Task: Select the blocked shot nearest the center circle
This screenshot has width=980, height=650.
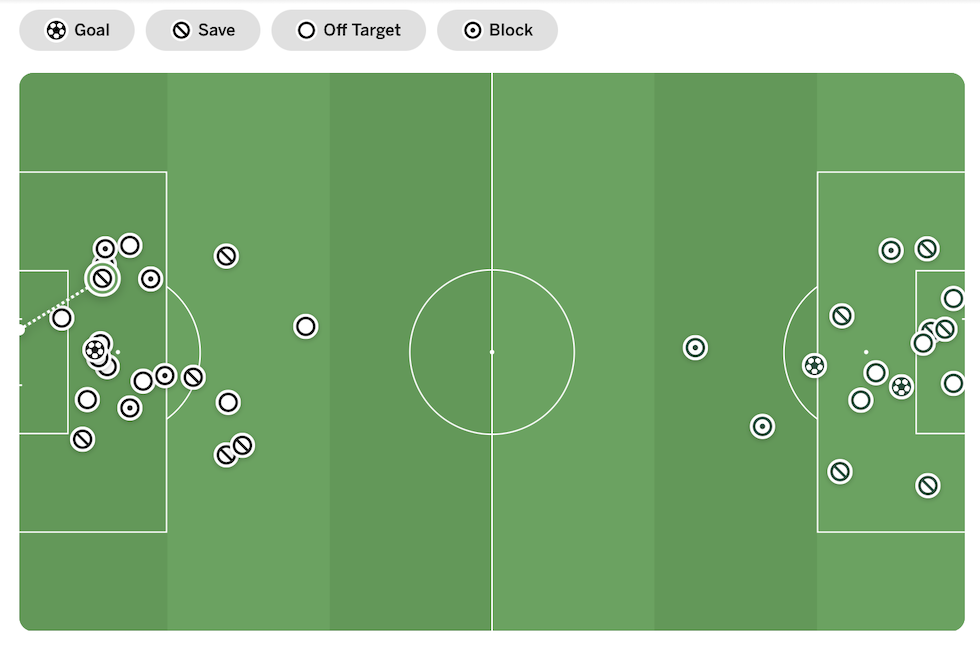Action: (x=696, y=348)
